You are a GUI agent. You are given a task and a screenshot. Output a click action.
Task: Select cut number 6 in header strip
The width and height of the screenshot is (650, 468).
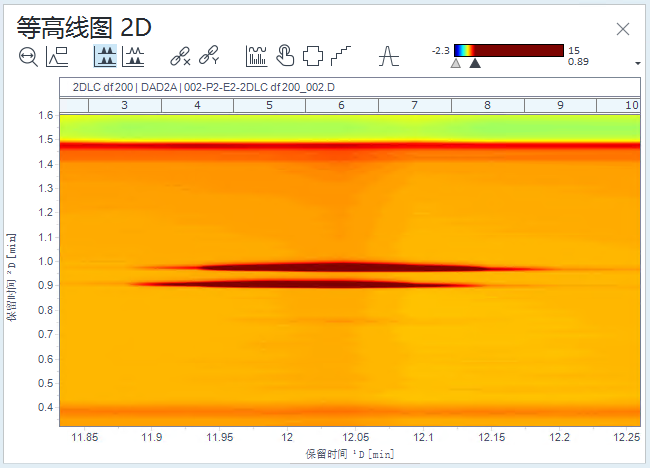pyautogui.click(x=342, y=105)
